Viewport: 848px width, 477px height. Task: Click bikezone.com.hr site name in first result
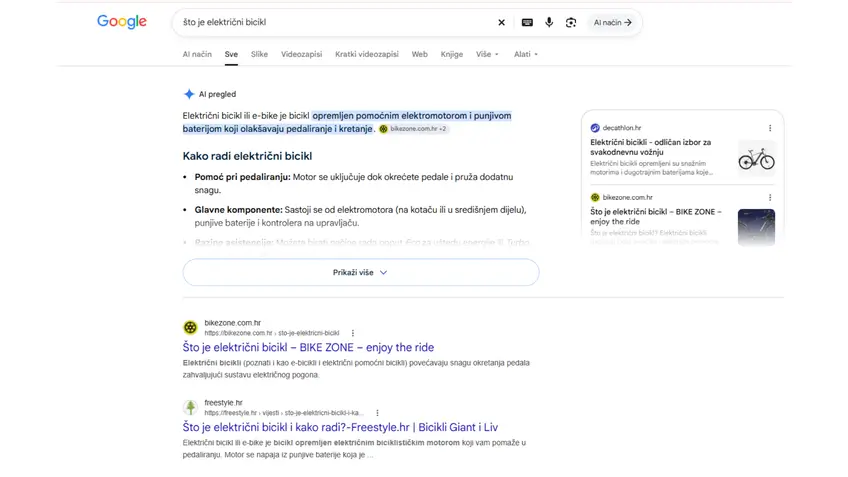pyautogui.click(x=233, y=323)
